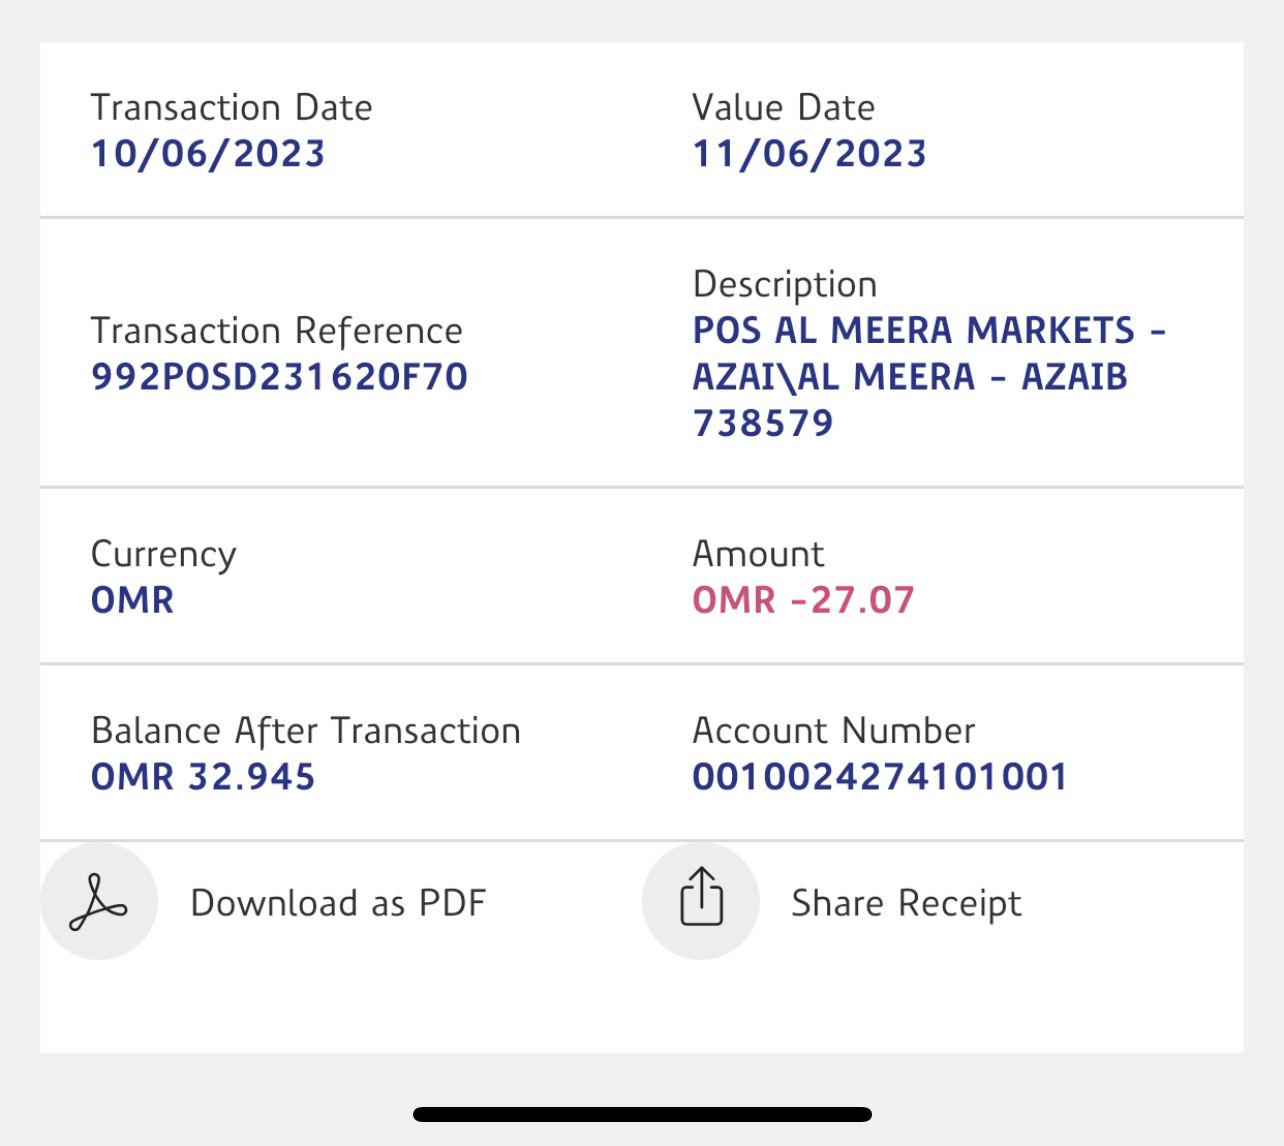This screenshot has width=1284, height=1146.
Task: Tap the Adobe PDF download icon
Action: (98, 902)
